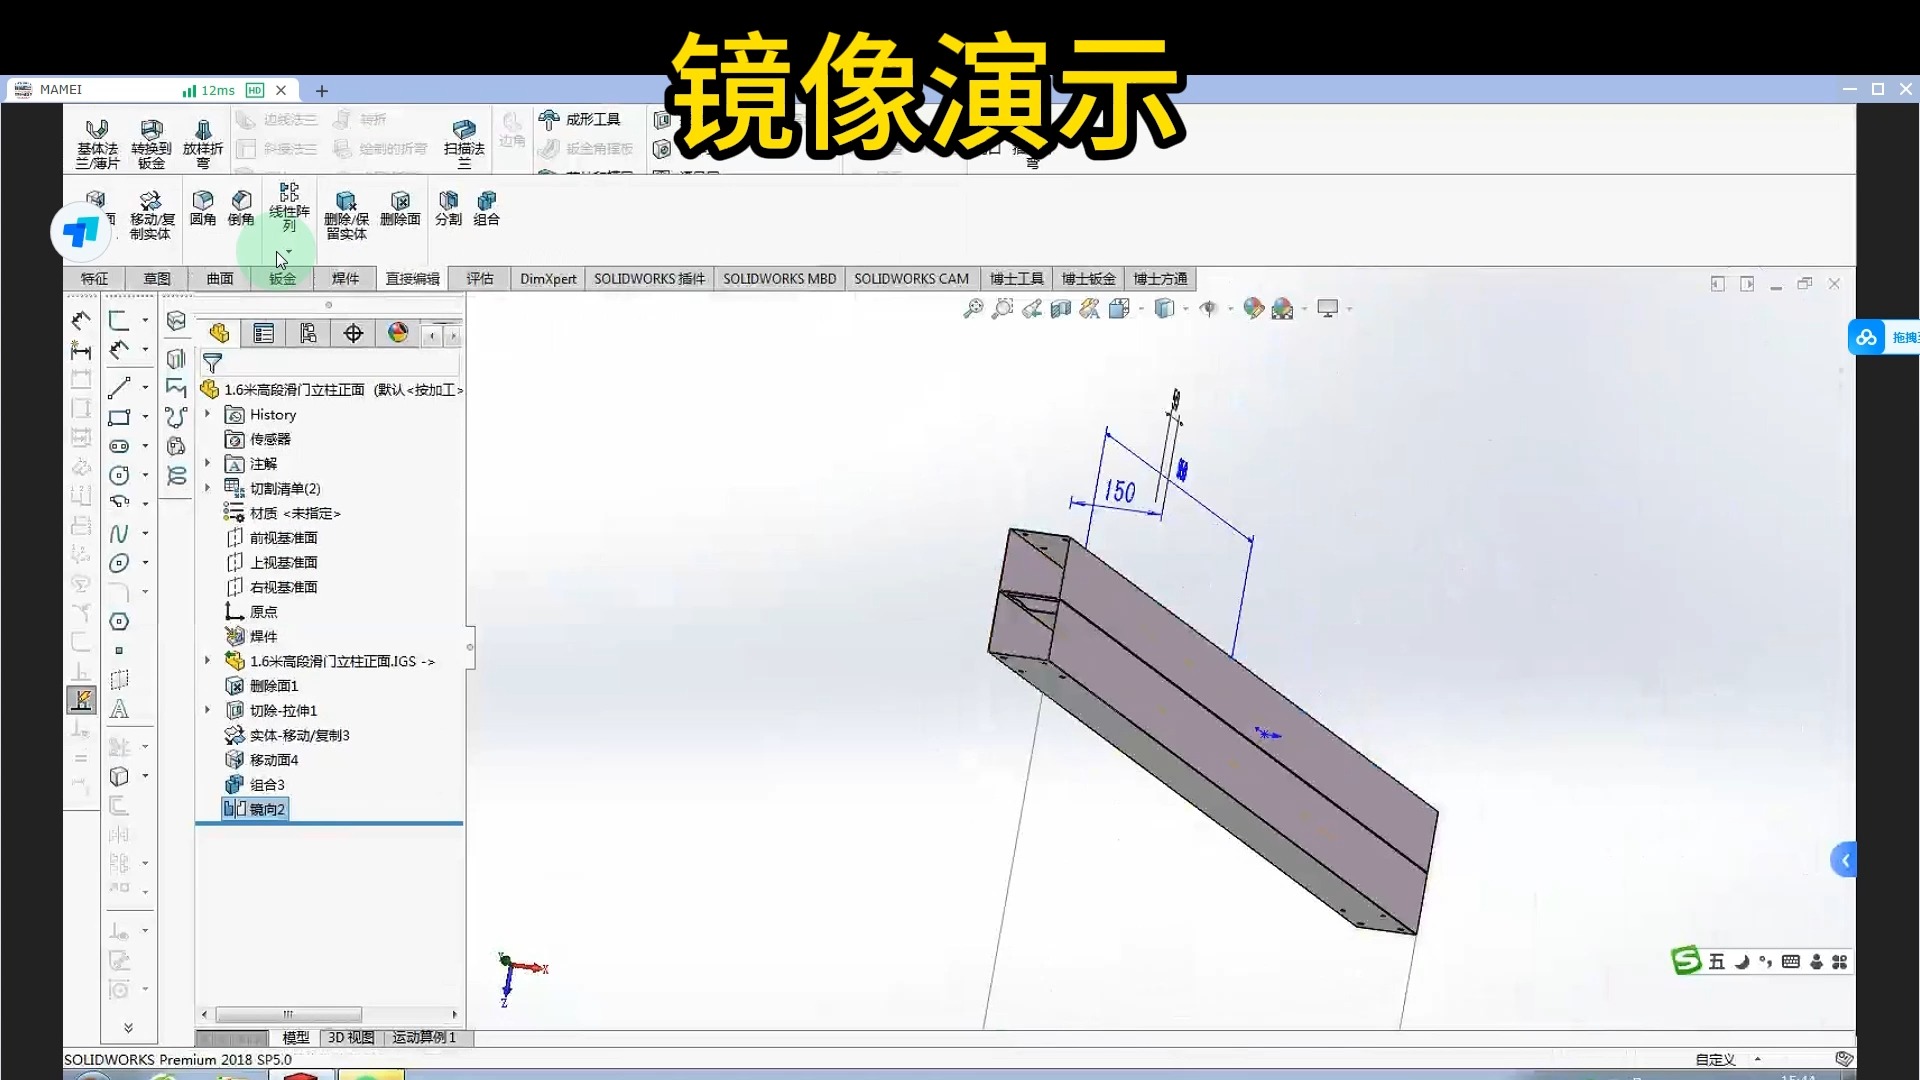Viewport: 1920px width, 1080px height.
Task: Click the horizontal scrollbar below feature tree
Action: pos(288,1013)
